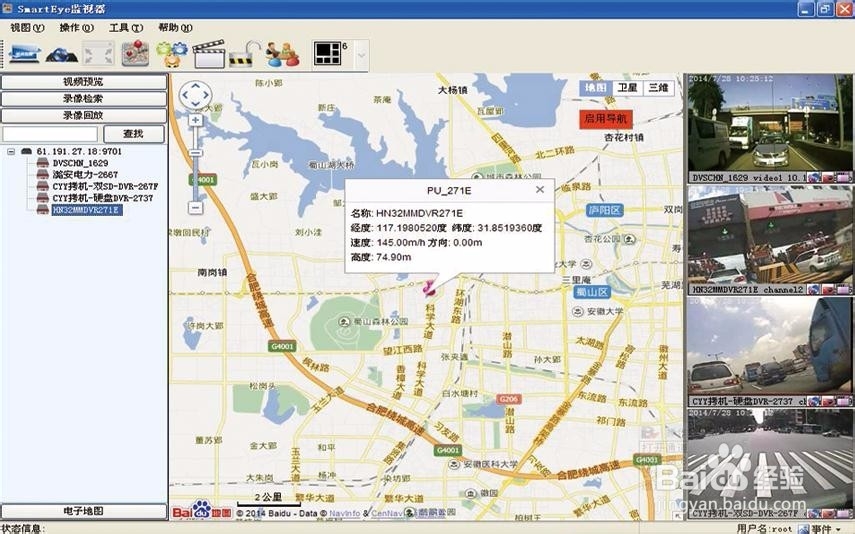Click purple film icon on DVSCHN_1629 video bar
Screen dimensions: 855x534
pyautogui.click(x=844, y=177)
